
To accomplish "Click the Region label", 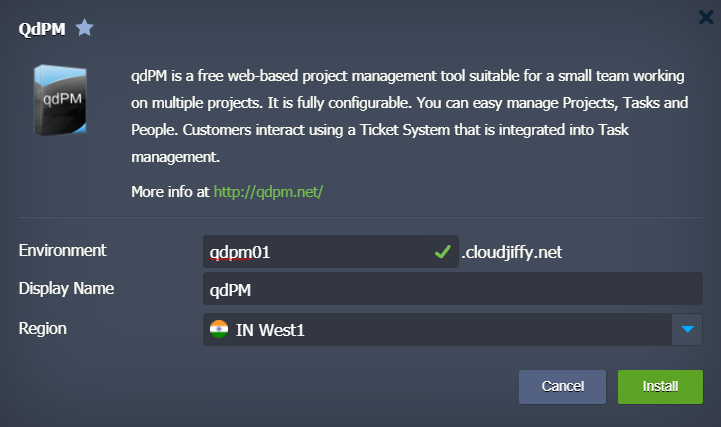I will (x=43, y=327).
